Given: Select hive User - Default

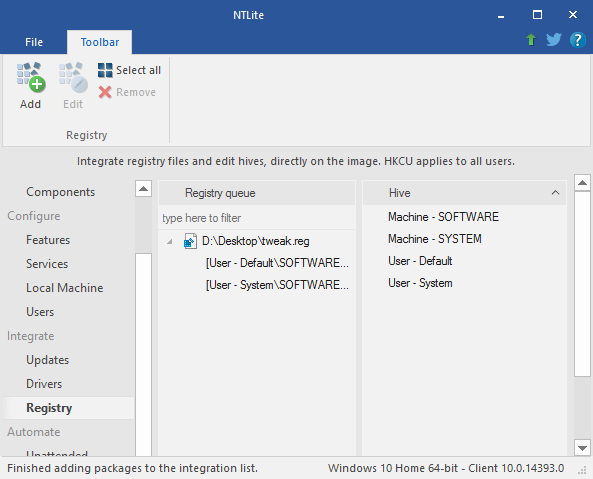Looking at the screenshot, I should (420, 261).
